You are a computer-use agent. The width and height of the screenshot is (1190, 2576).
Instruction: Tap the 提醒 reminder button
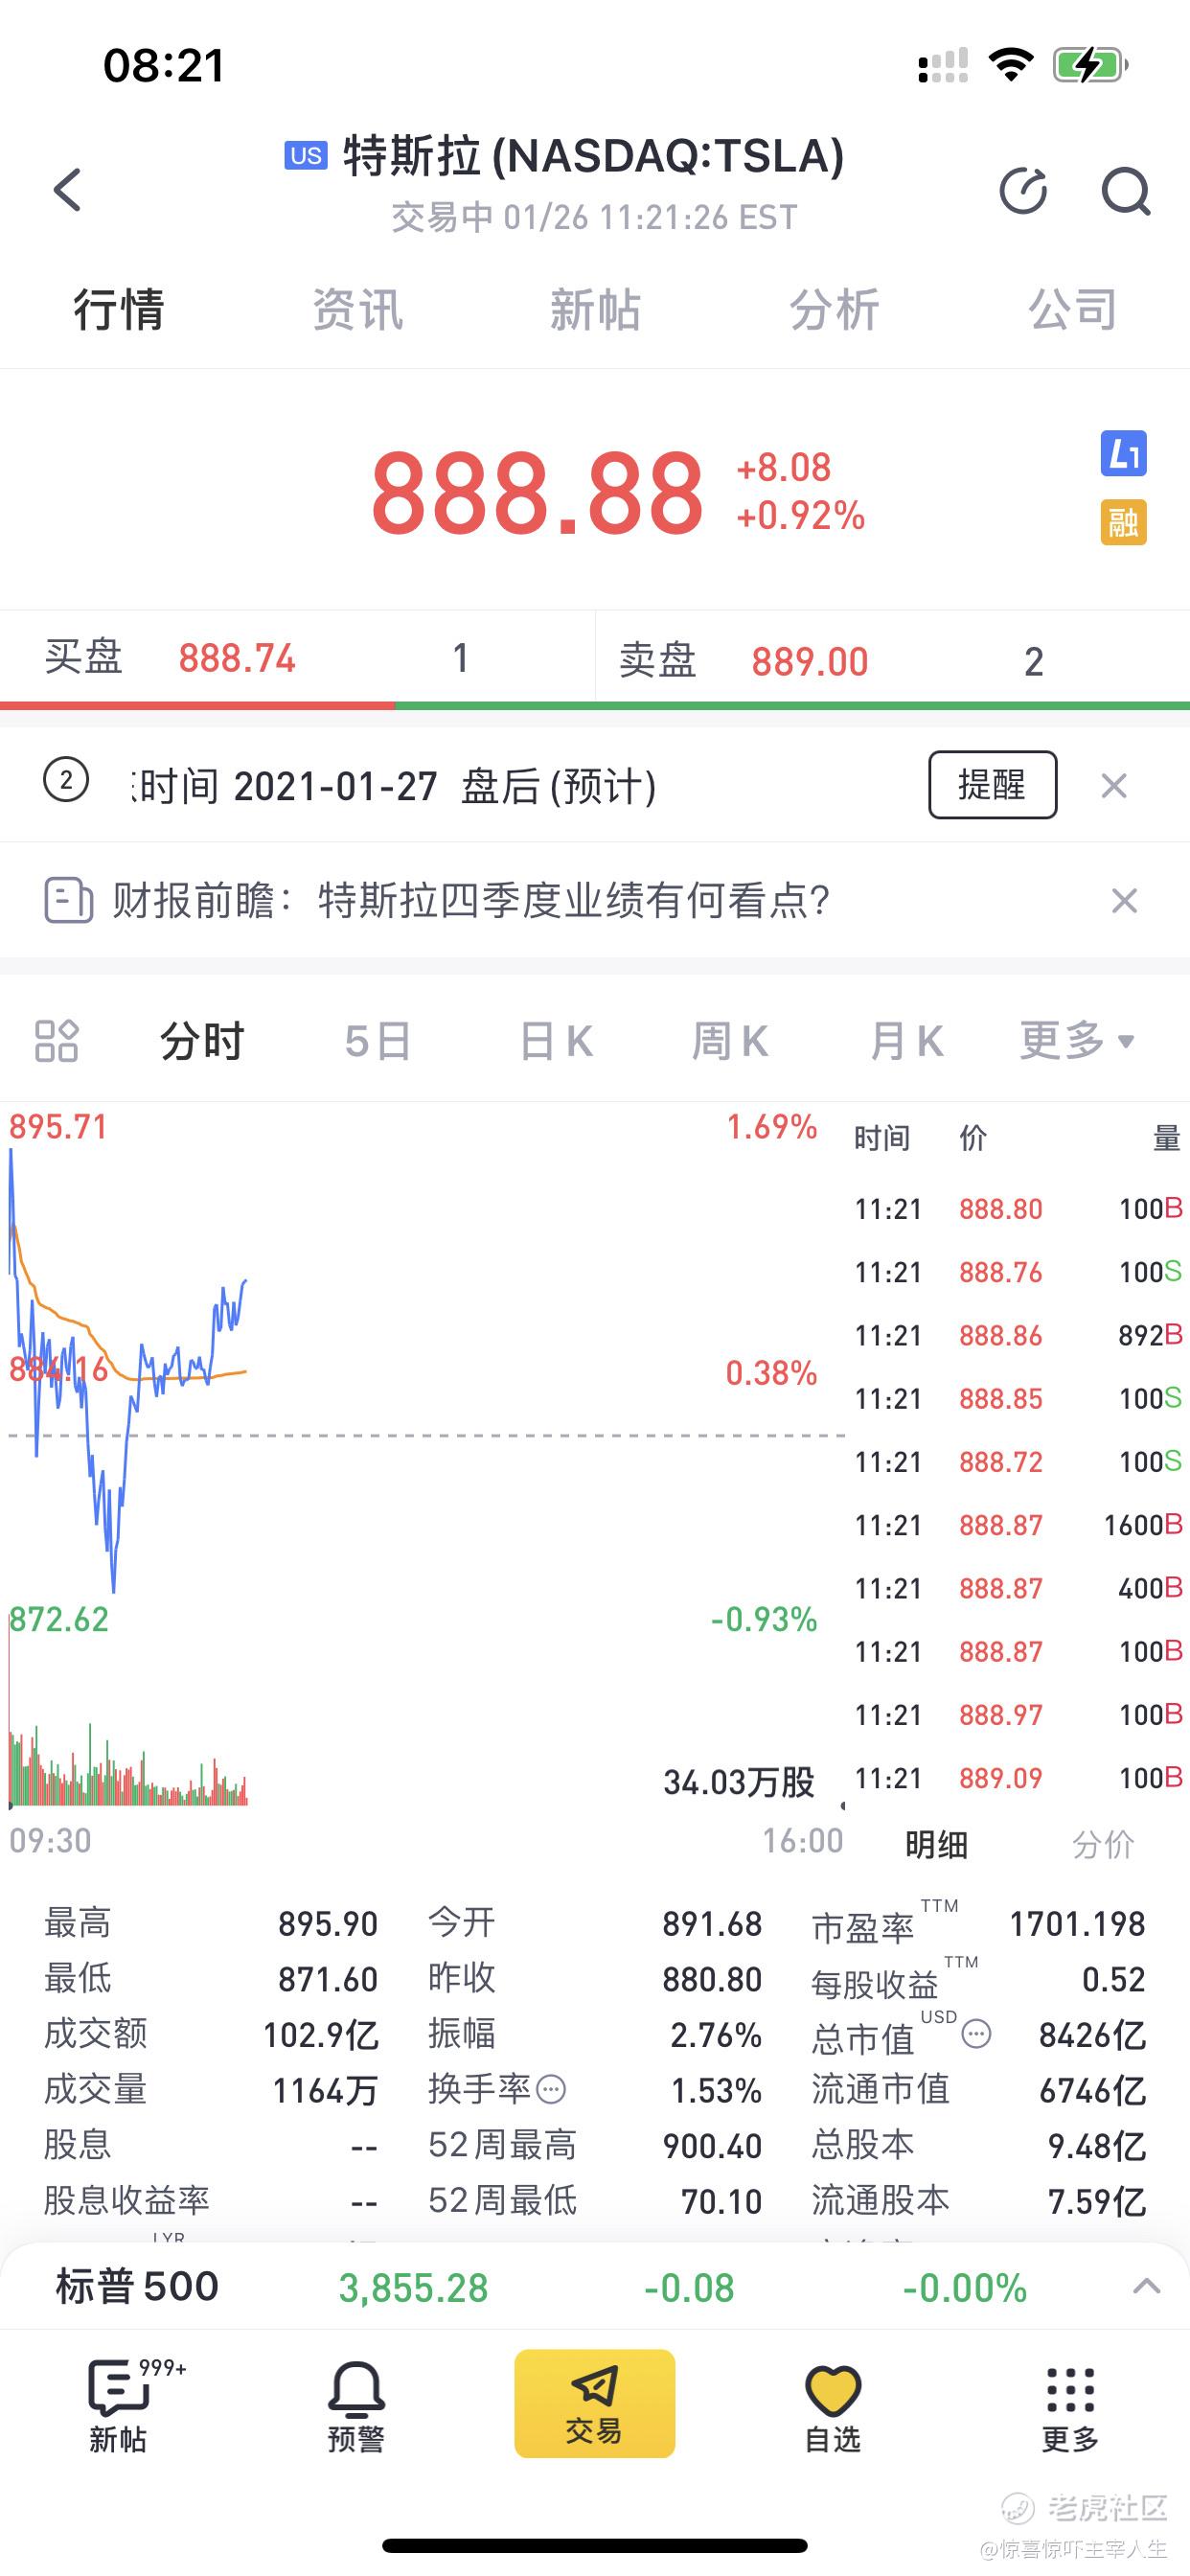click(992, 785)
